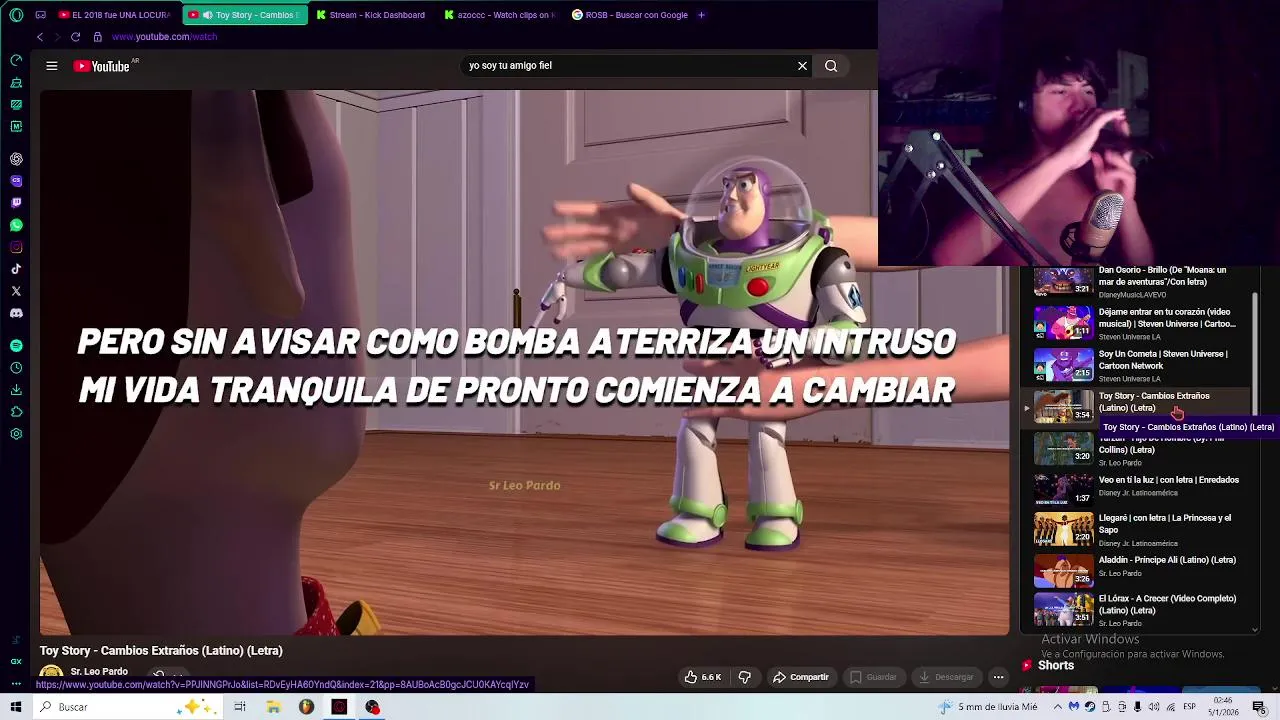Expand YouTube guide hamburger menu
Viewport: 1280px width, 720px height.
[51, 66]
